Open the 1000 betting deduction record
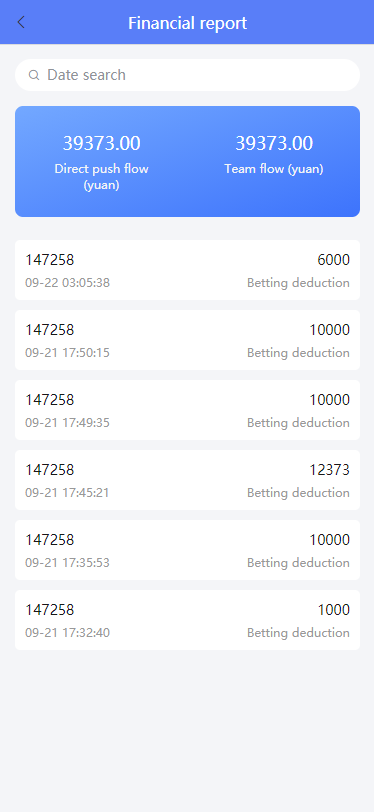This screenshot has height=812, width=374. [x=187, y=619]
